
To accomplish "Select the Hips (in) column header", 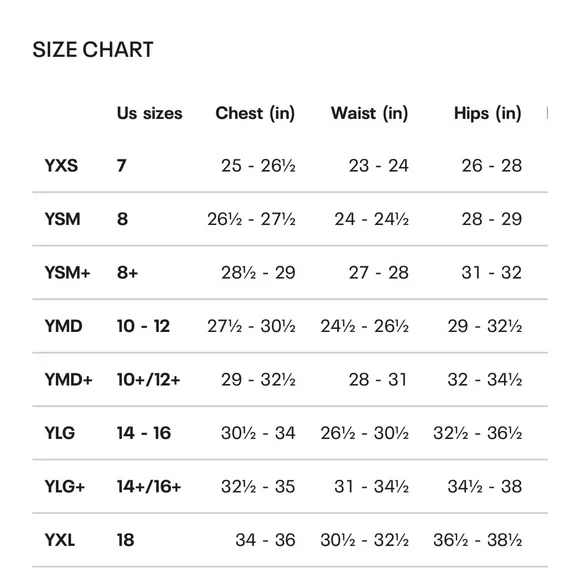I will [488, 113].
